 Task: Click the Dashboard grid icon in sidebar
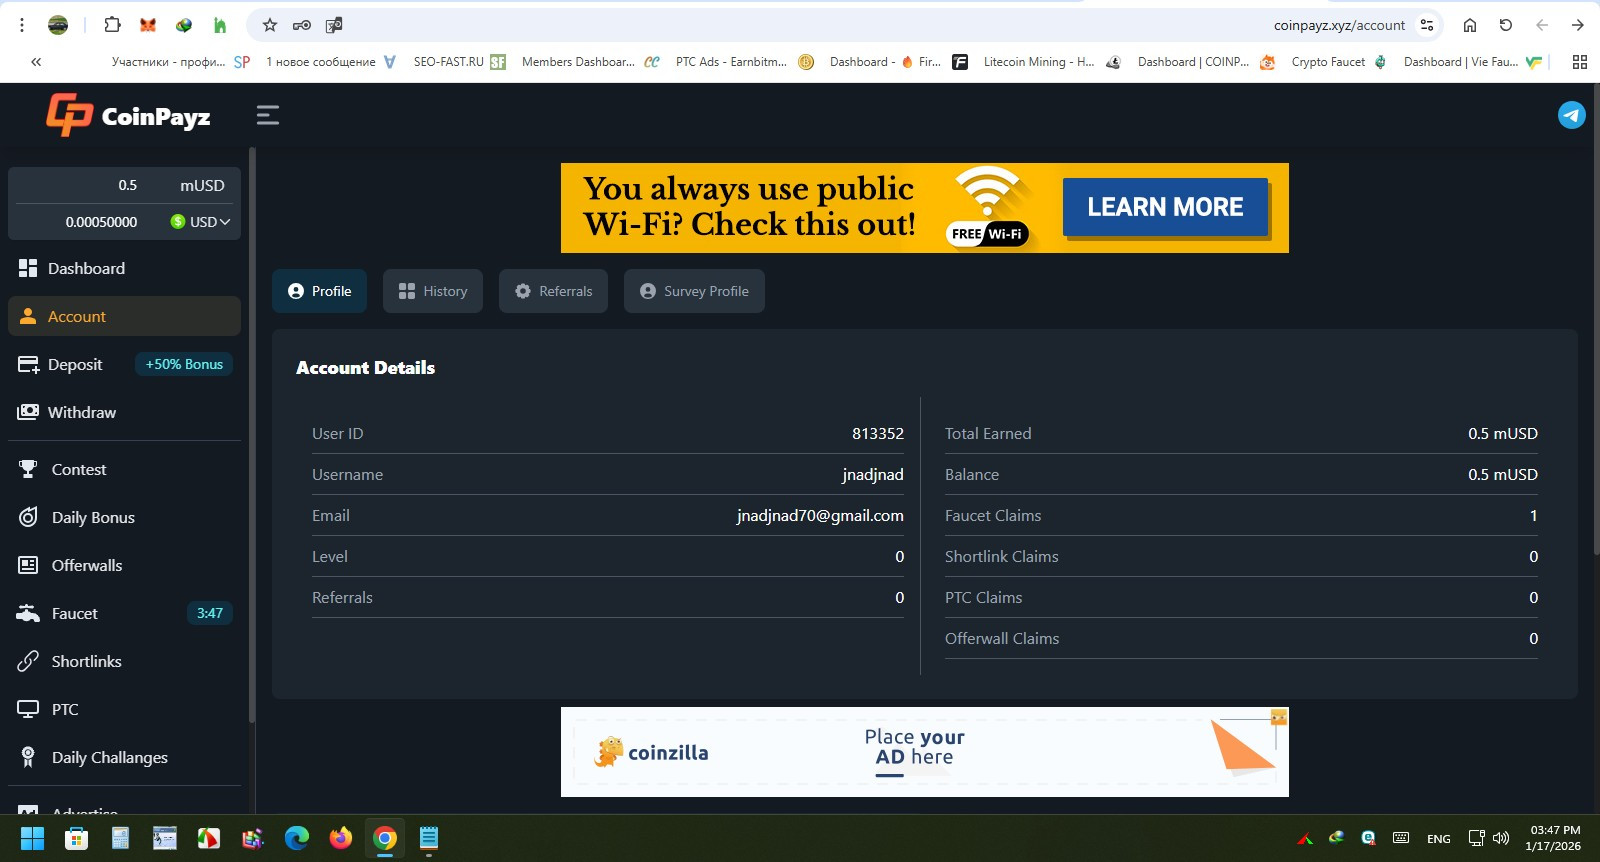click(28, 268)
